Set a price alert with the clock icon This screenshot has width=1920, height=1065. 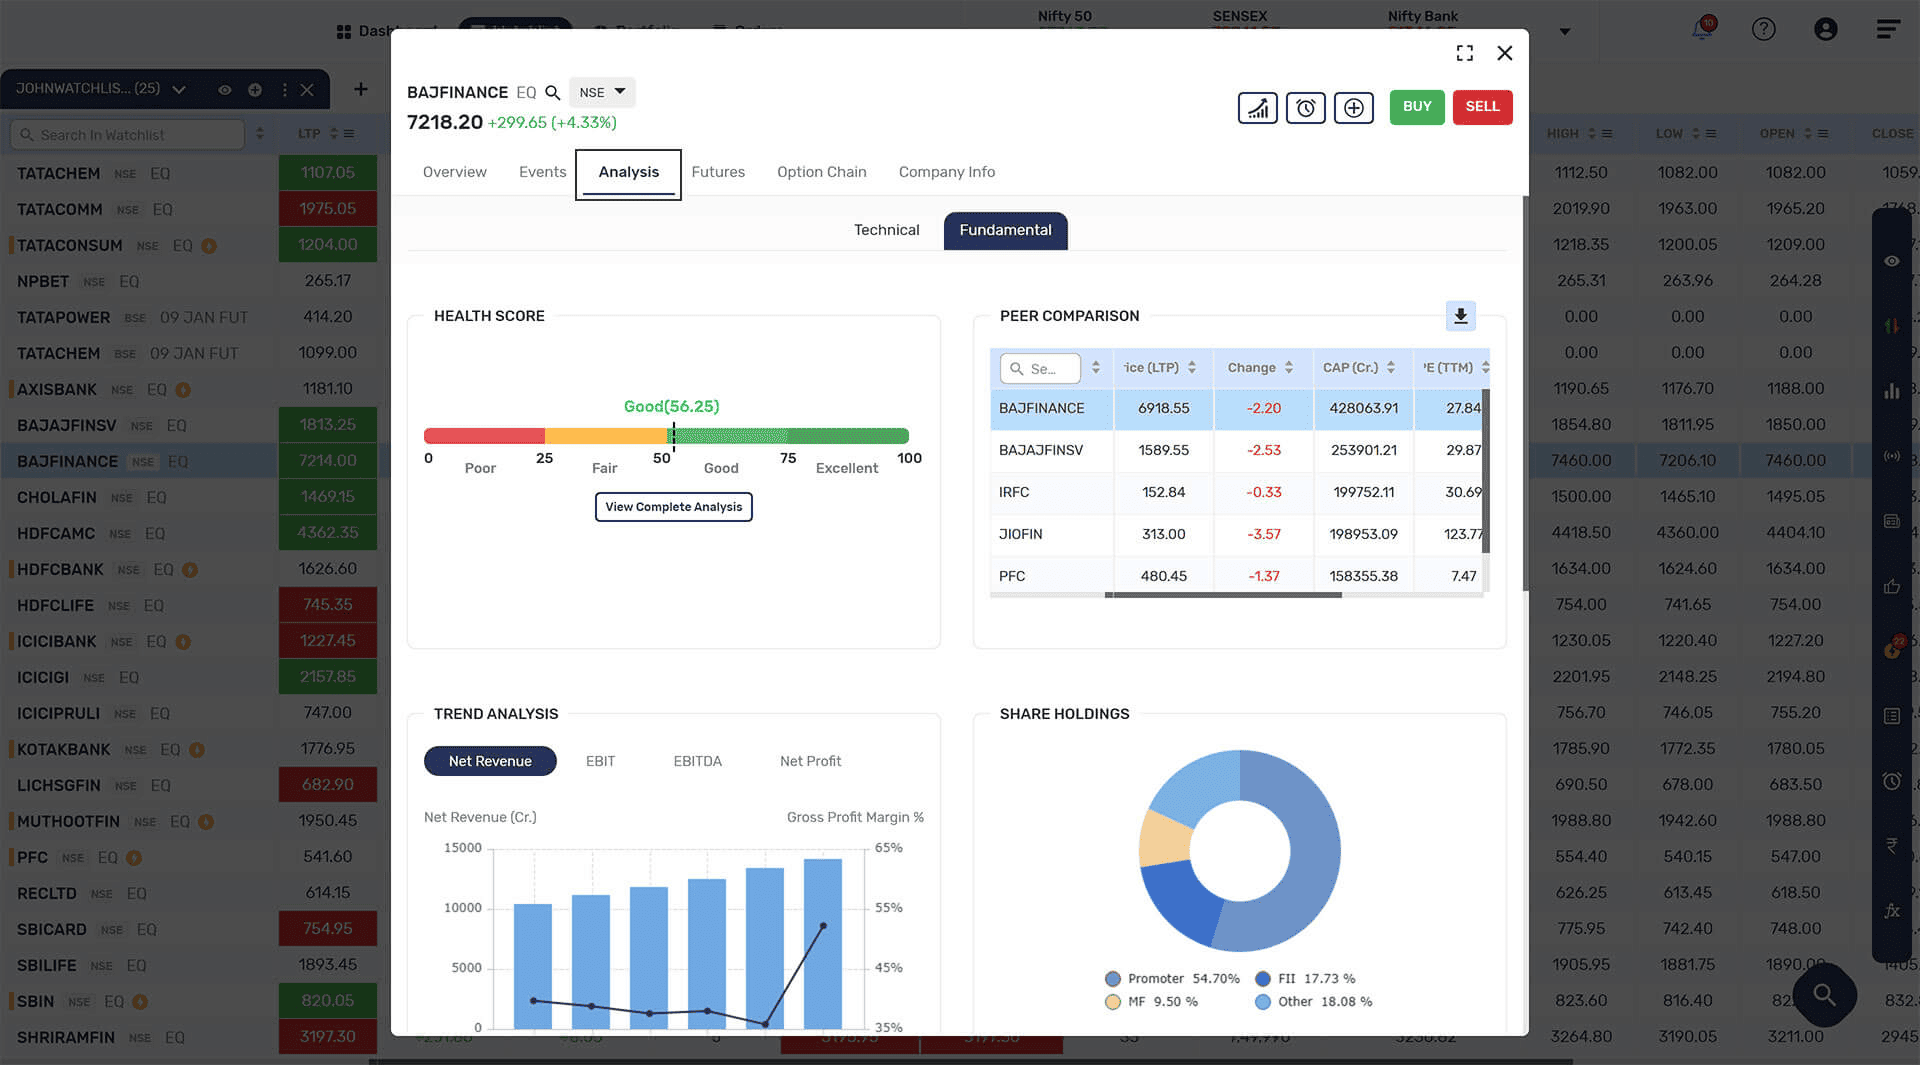(x=1305, y=107)
